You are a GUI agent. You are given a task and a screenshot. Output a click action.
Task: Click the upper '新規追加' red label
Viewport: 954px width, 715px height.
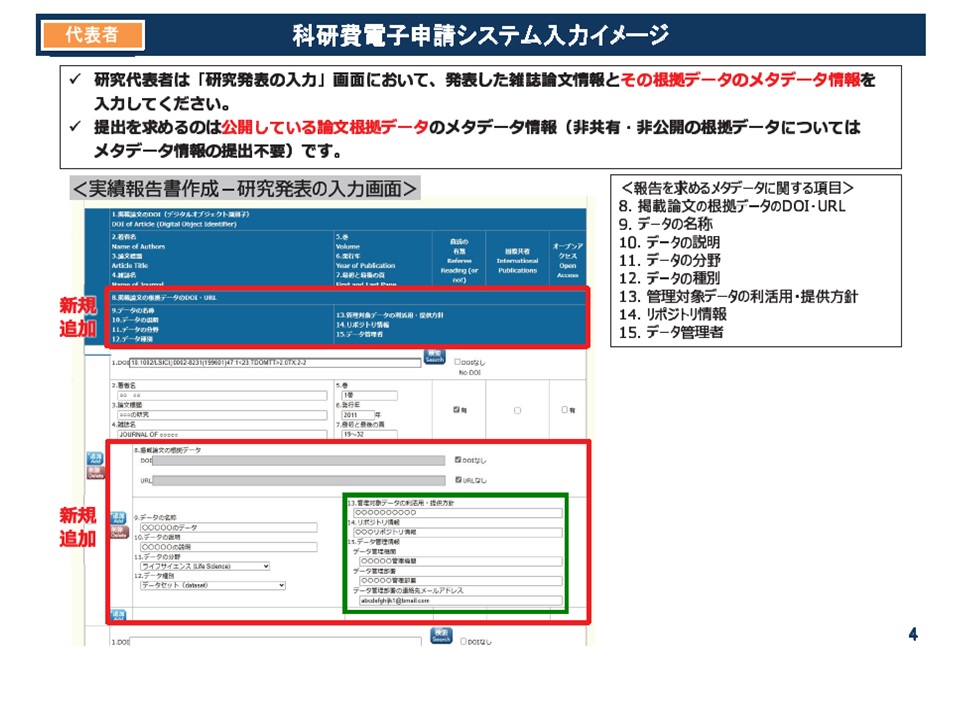click(78, 317)
